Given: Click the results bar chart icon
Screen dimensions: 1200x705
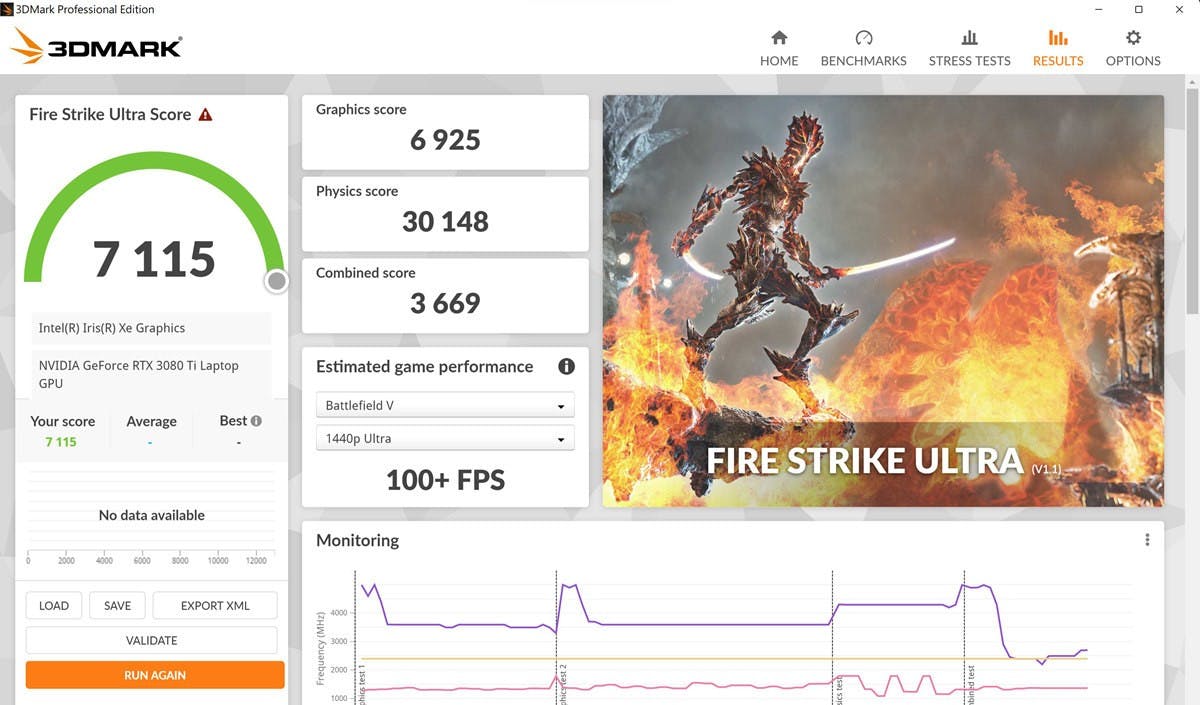Looking at the screenshot, I should 1058,38.
